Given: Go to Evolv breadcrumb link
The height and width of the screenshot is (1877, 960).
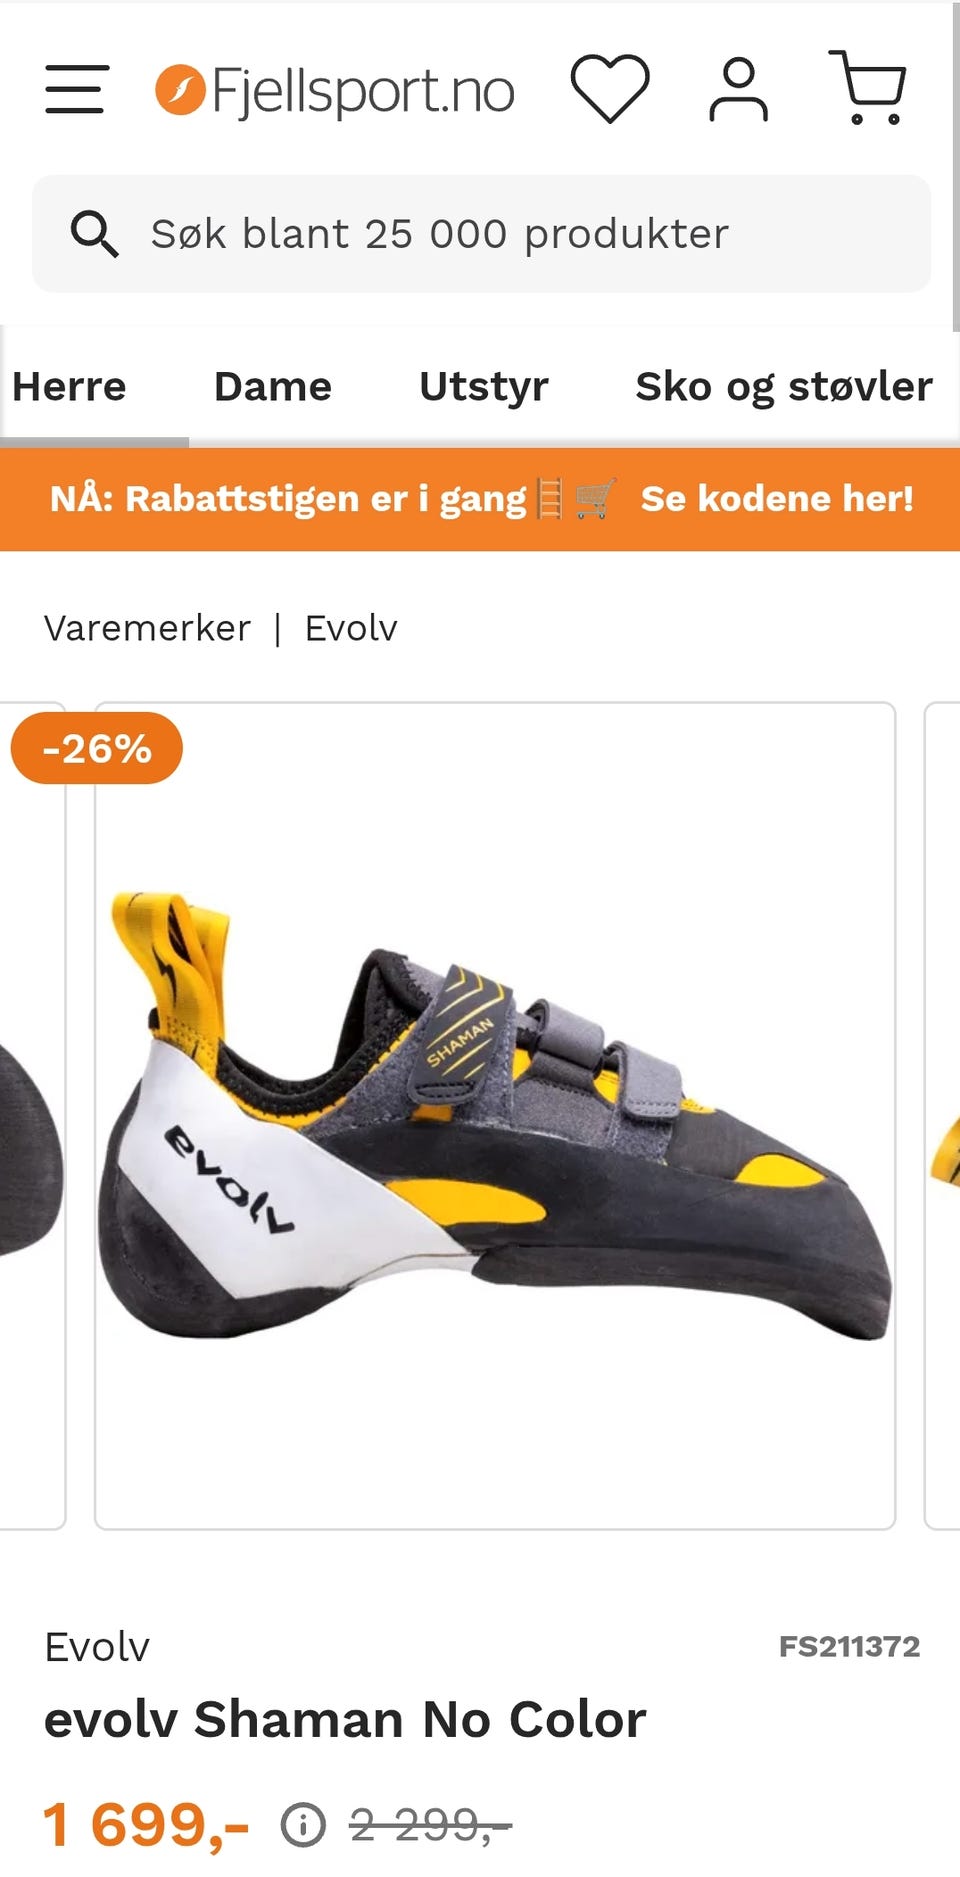Looking at the screenshot, I should pos(351,628).
